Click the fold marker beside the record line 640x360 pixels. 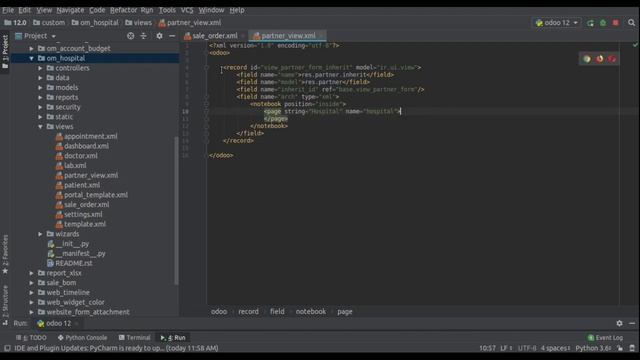point(207,67)
